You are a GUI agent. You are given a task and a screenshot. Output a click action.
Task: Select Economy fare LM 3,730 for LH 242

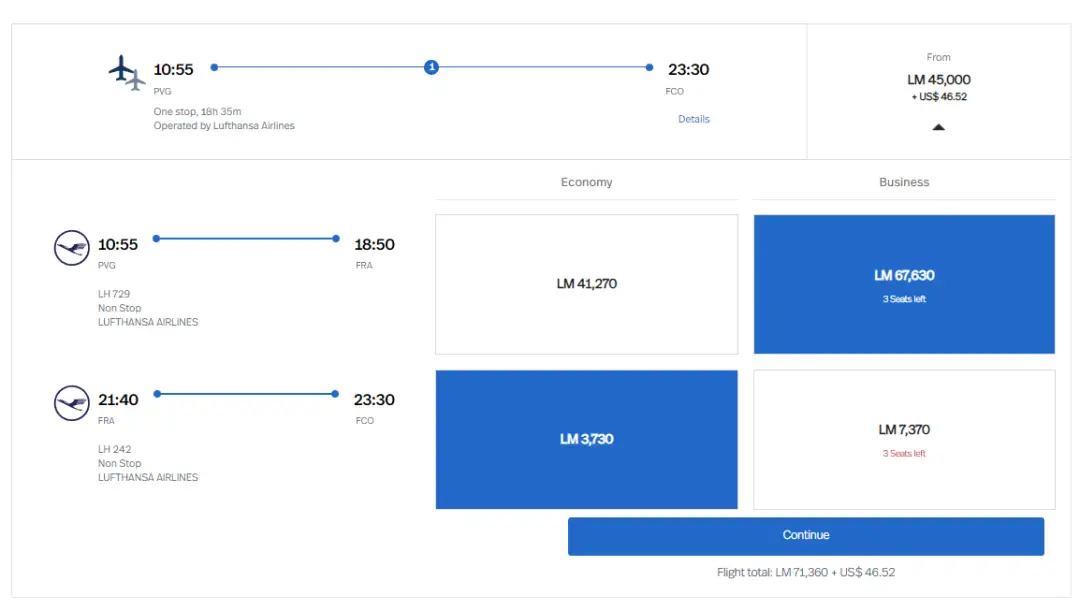(x=586, y=439)
